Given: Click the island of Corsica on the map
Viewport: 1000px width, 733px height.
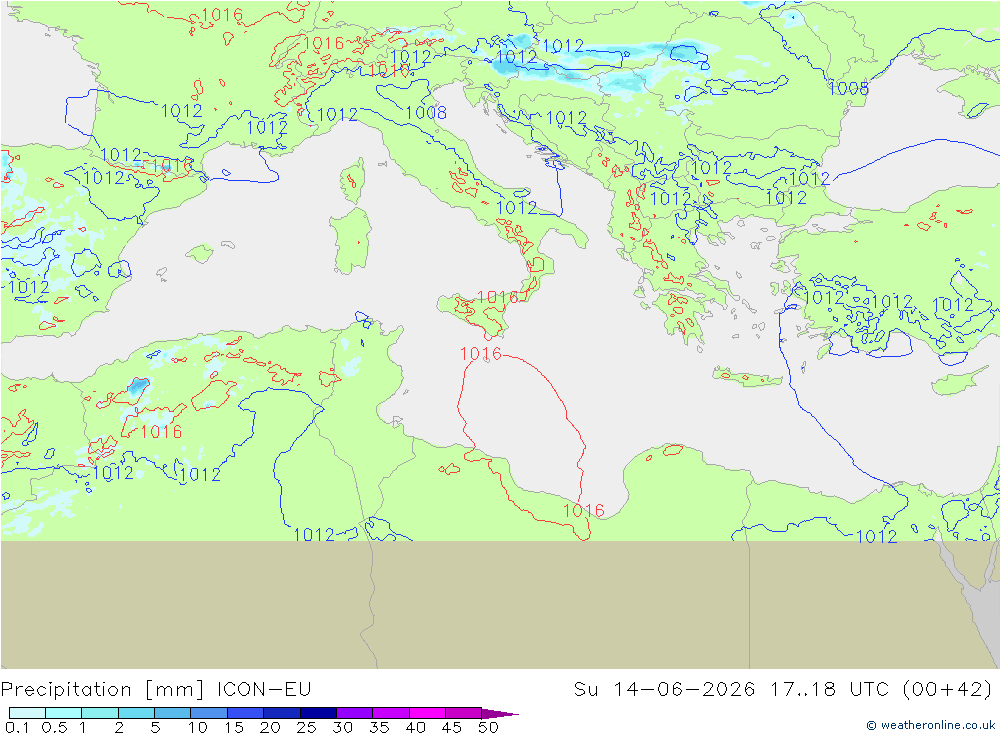Looking at the screenshot, I should coord(353,181).
